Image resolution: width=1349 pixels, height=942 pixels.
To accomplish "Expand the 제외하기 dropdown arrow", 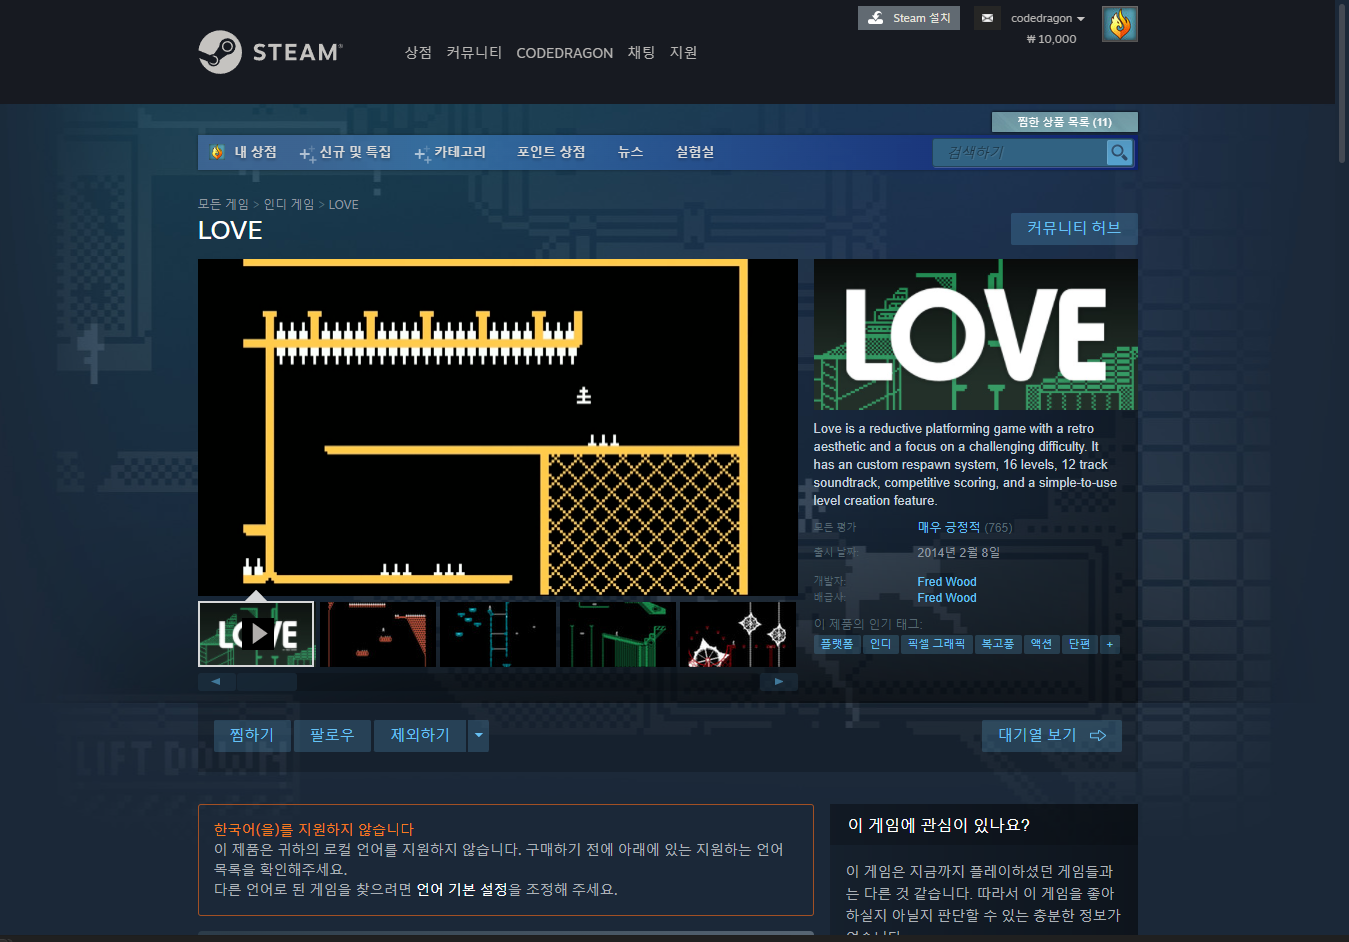I will pos(479,735).
